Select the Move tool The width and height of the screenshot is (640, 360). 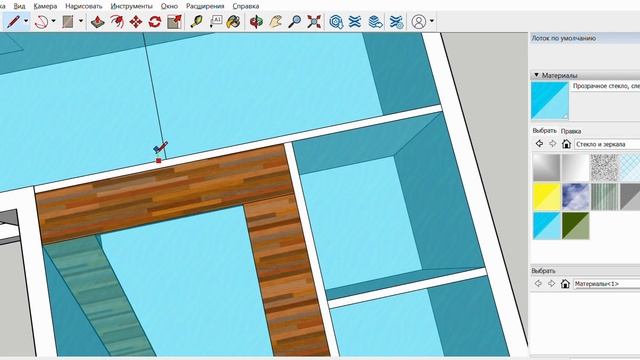pyautogui.click(x=136, y=21)
